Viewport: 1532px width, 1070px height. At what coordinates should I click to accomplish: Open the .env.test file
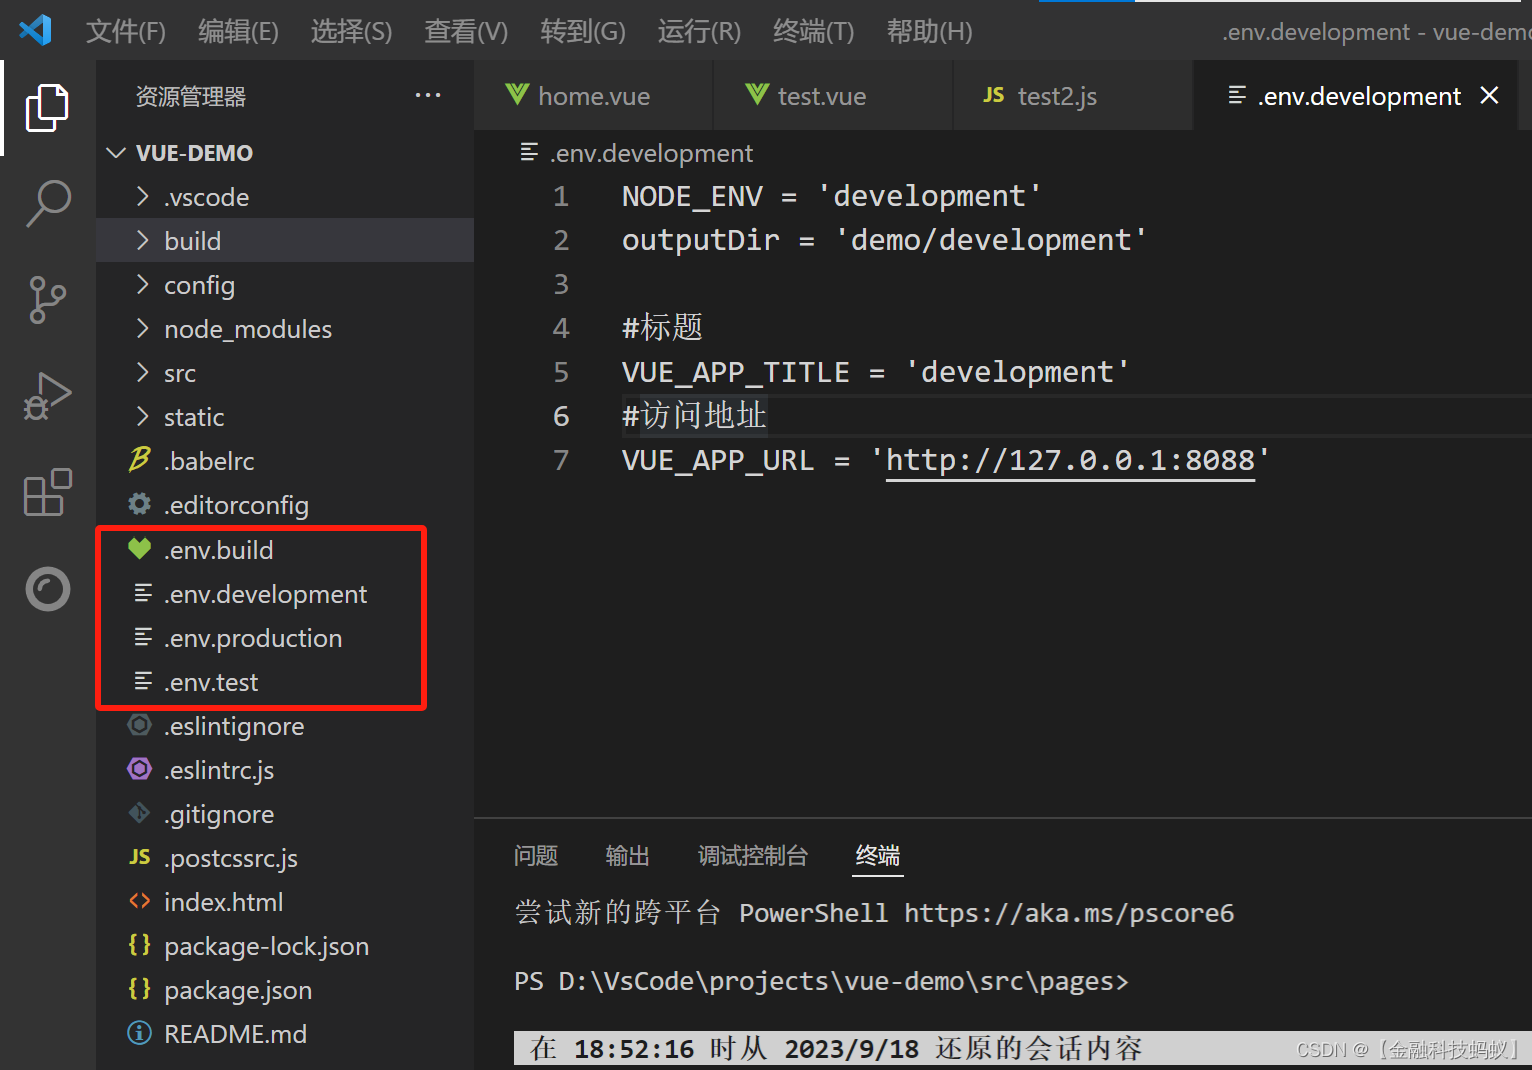pyautogui.click(x=285, y=682)
